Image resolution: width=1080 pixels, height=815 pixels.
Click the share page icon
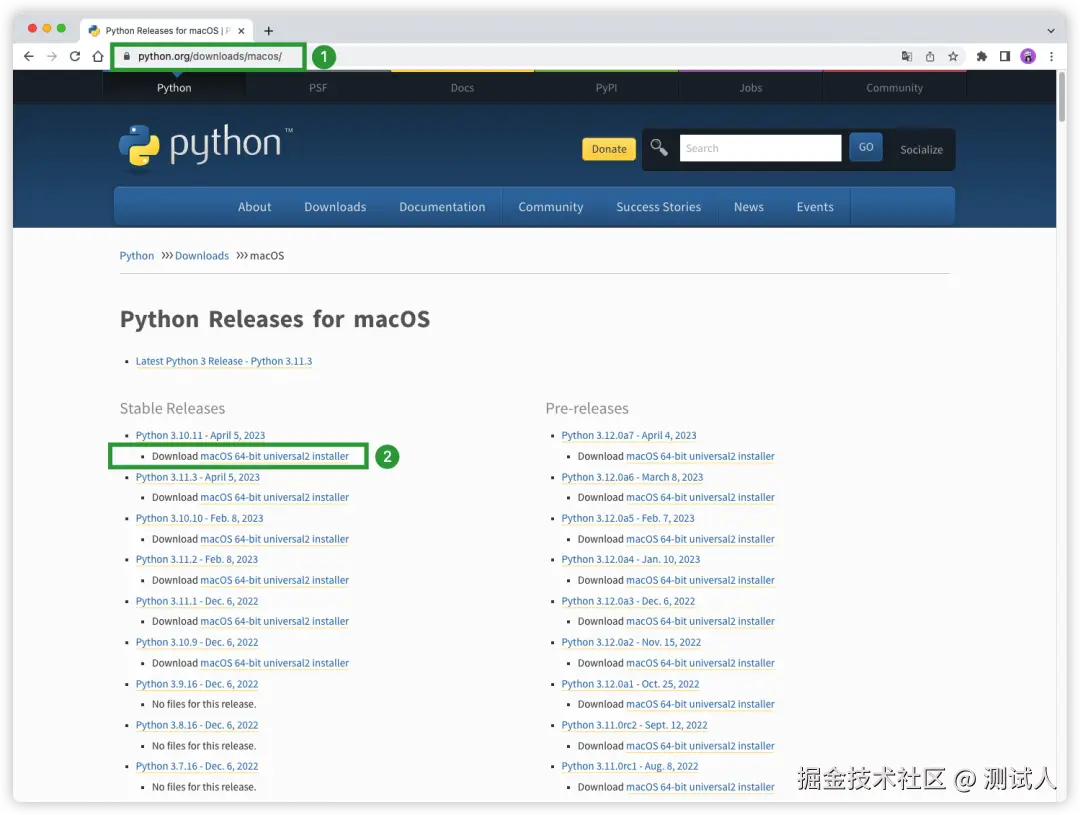click(x=930, y=56)
